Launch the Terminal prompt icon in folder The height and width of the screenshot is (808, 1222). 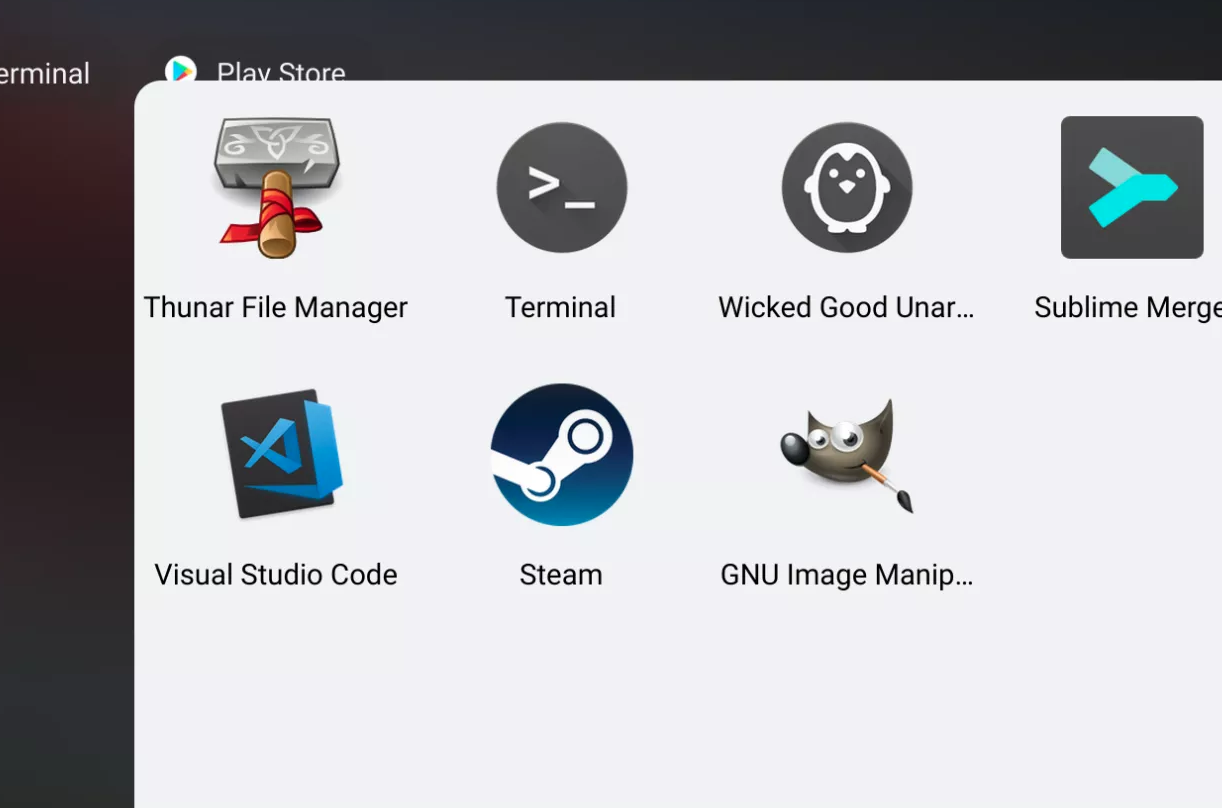click(x=561, y=187)
